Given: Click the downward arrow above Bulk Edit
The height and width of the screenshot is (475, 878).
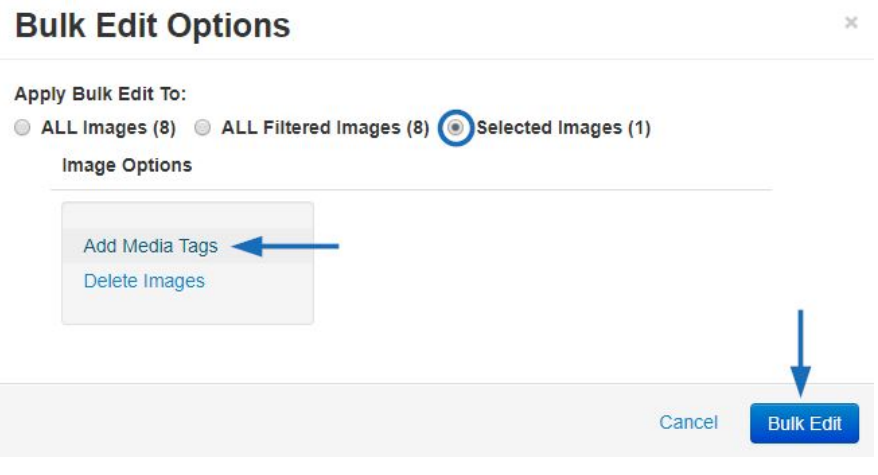Looking at the screenshot, I should point(801,353).
